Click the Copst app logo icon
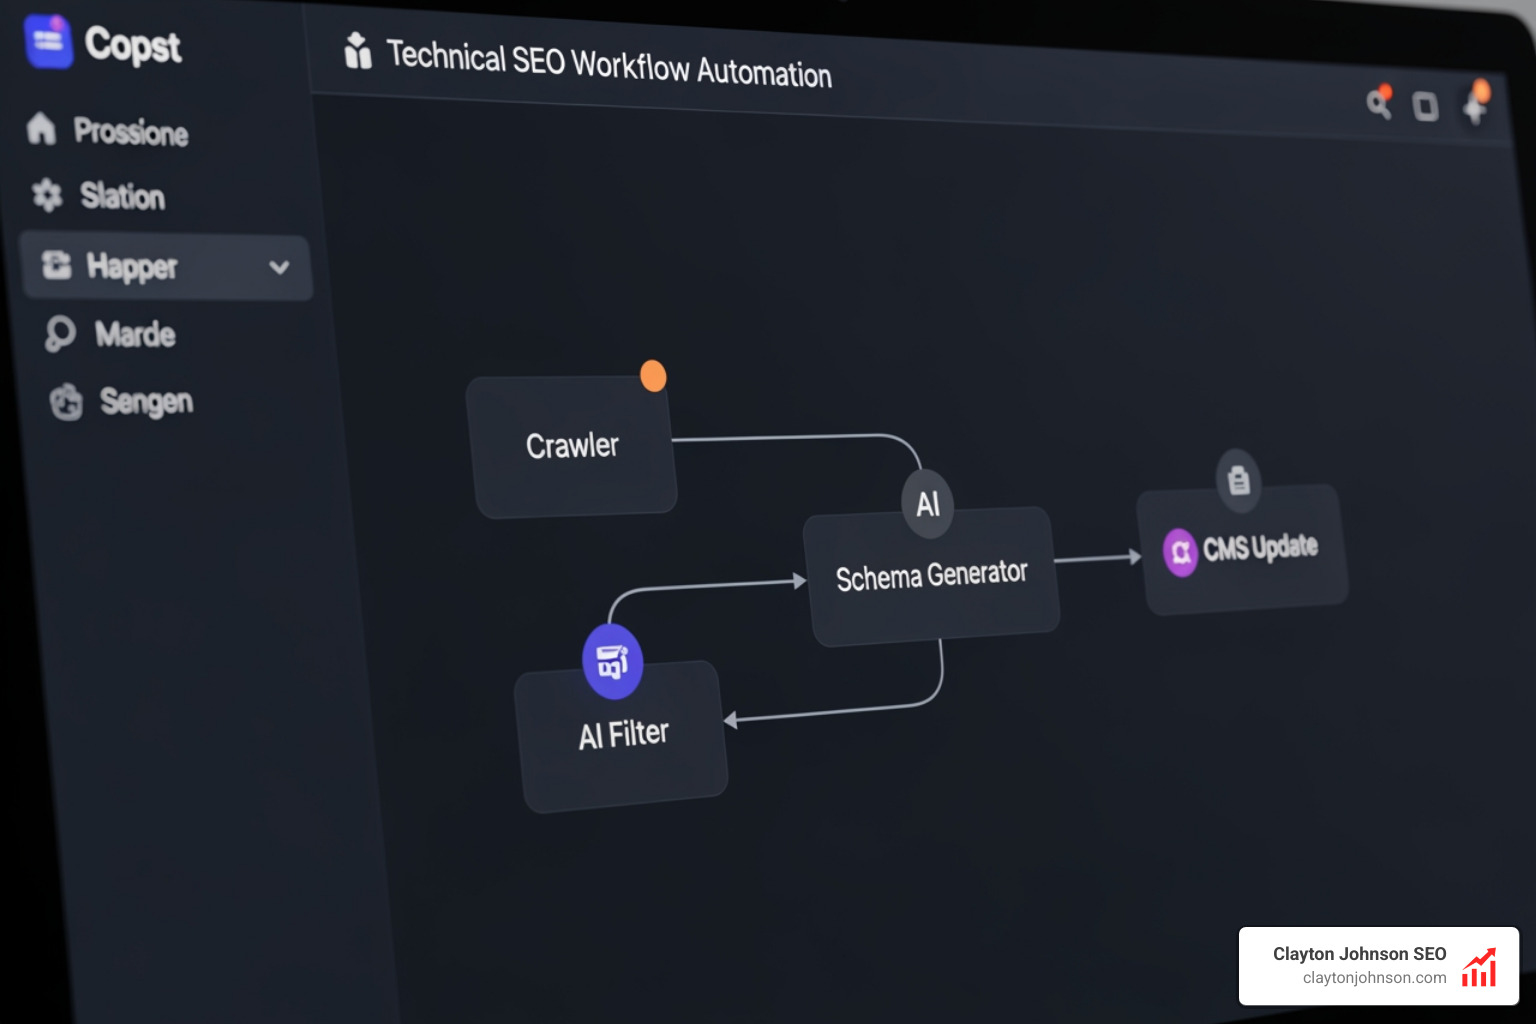The image size is (1536, 1024). point(48,42)
